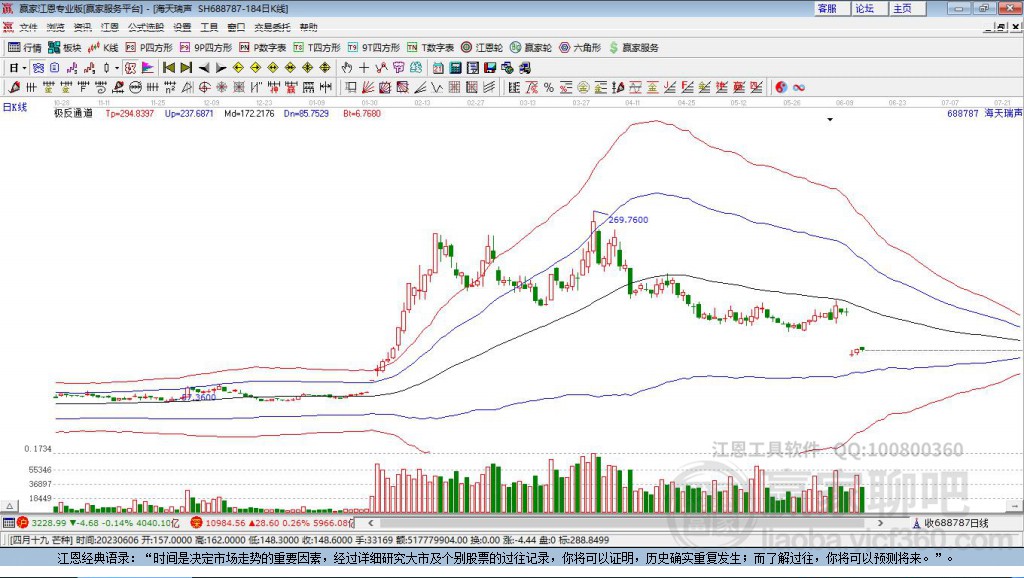The height and width of the screenshot is (578, 1024).
Task: Open 赢家服务 with the dollar icon
Action: (633, 48)
